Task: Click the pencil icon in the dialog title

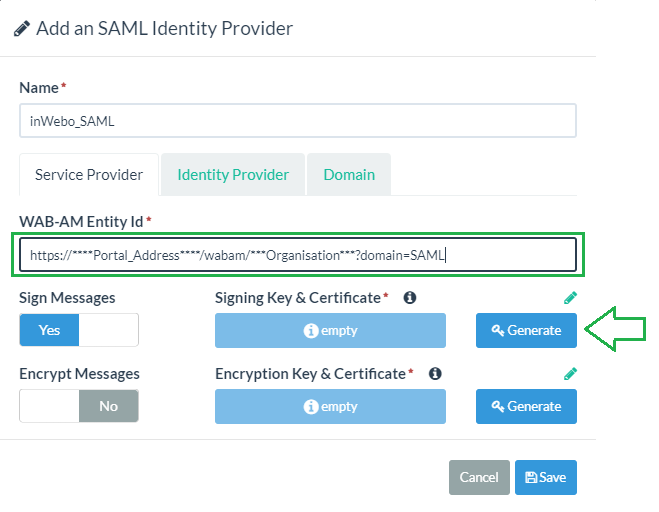Action: [x=22, y=29]
